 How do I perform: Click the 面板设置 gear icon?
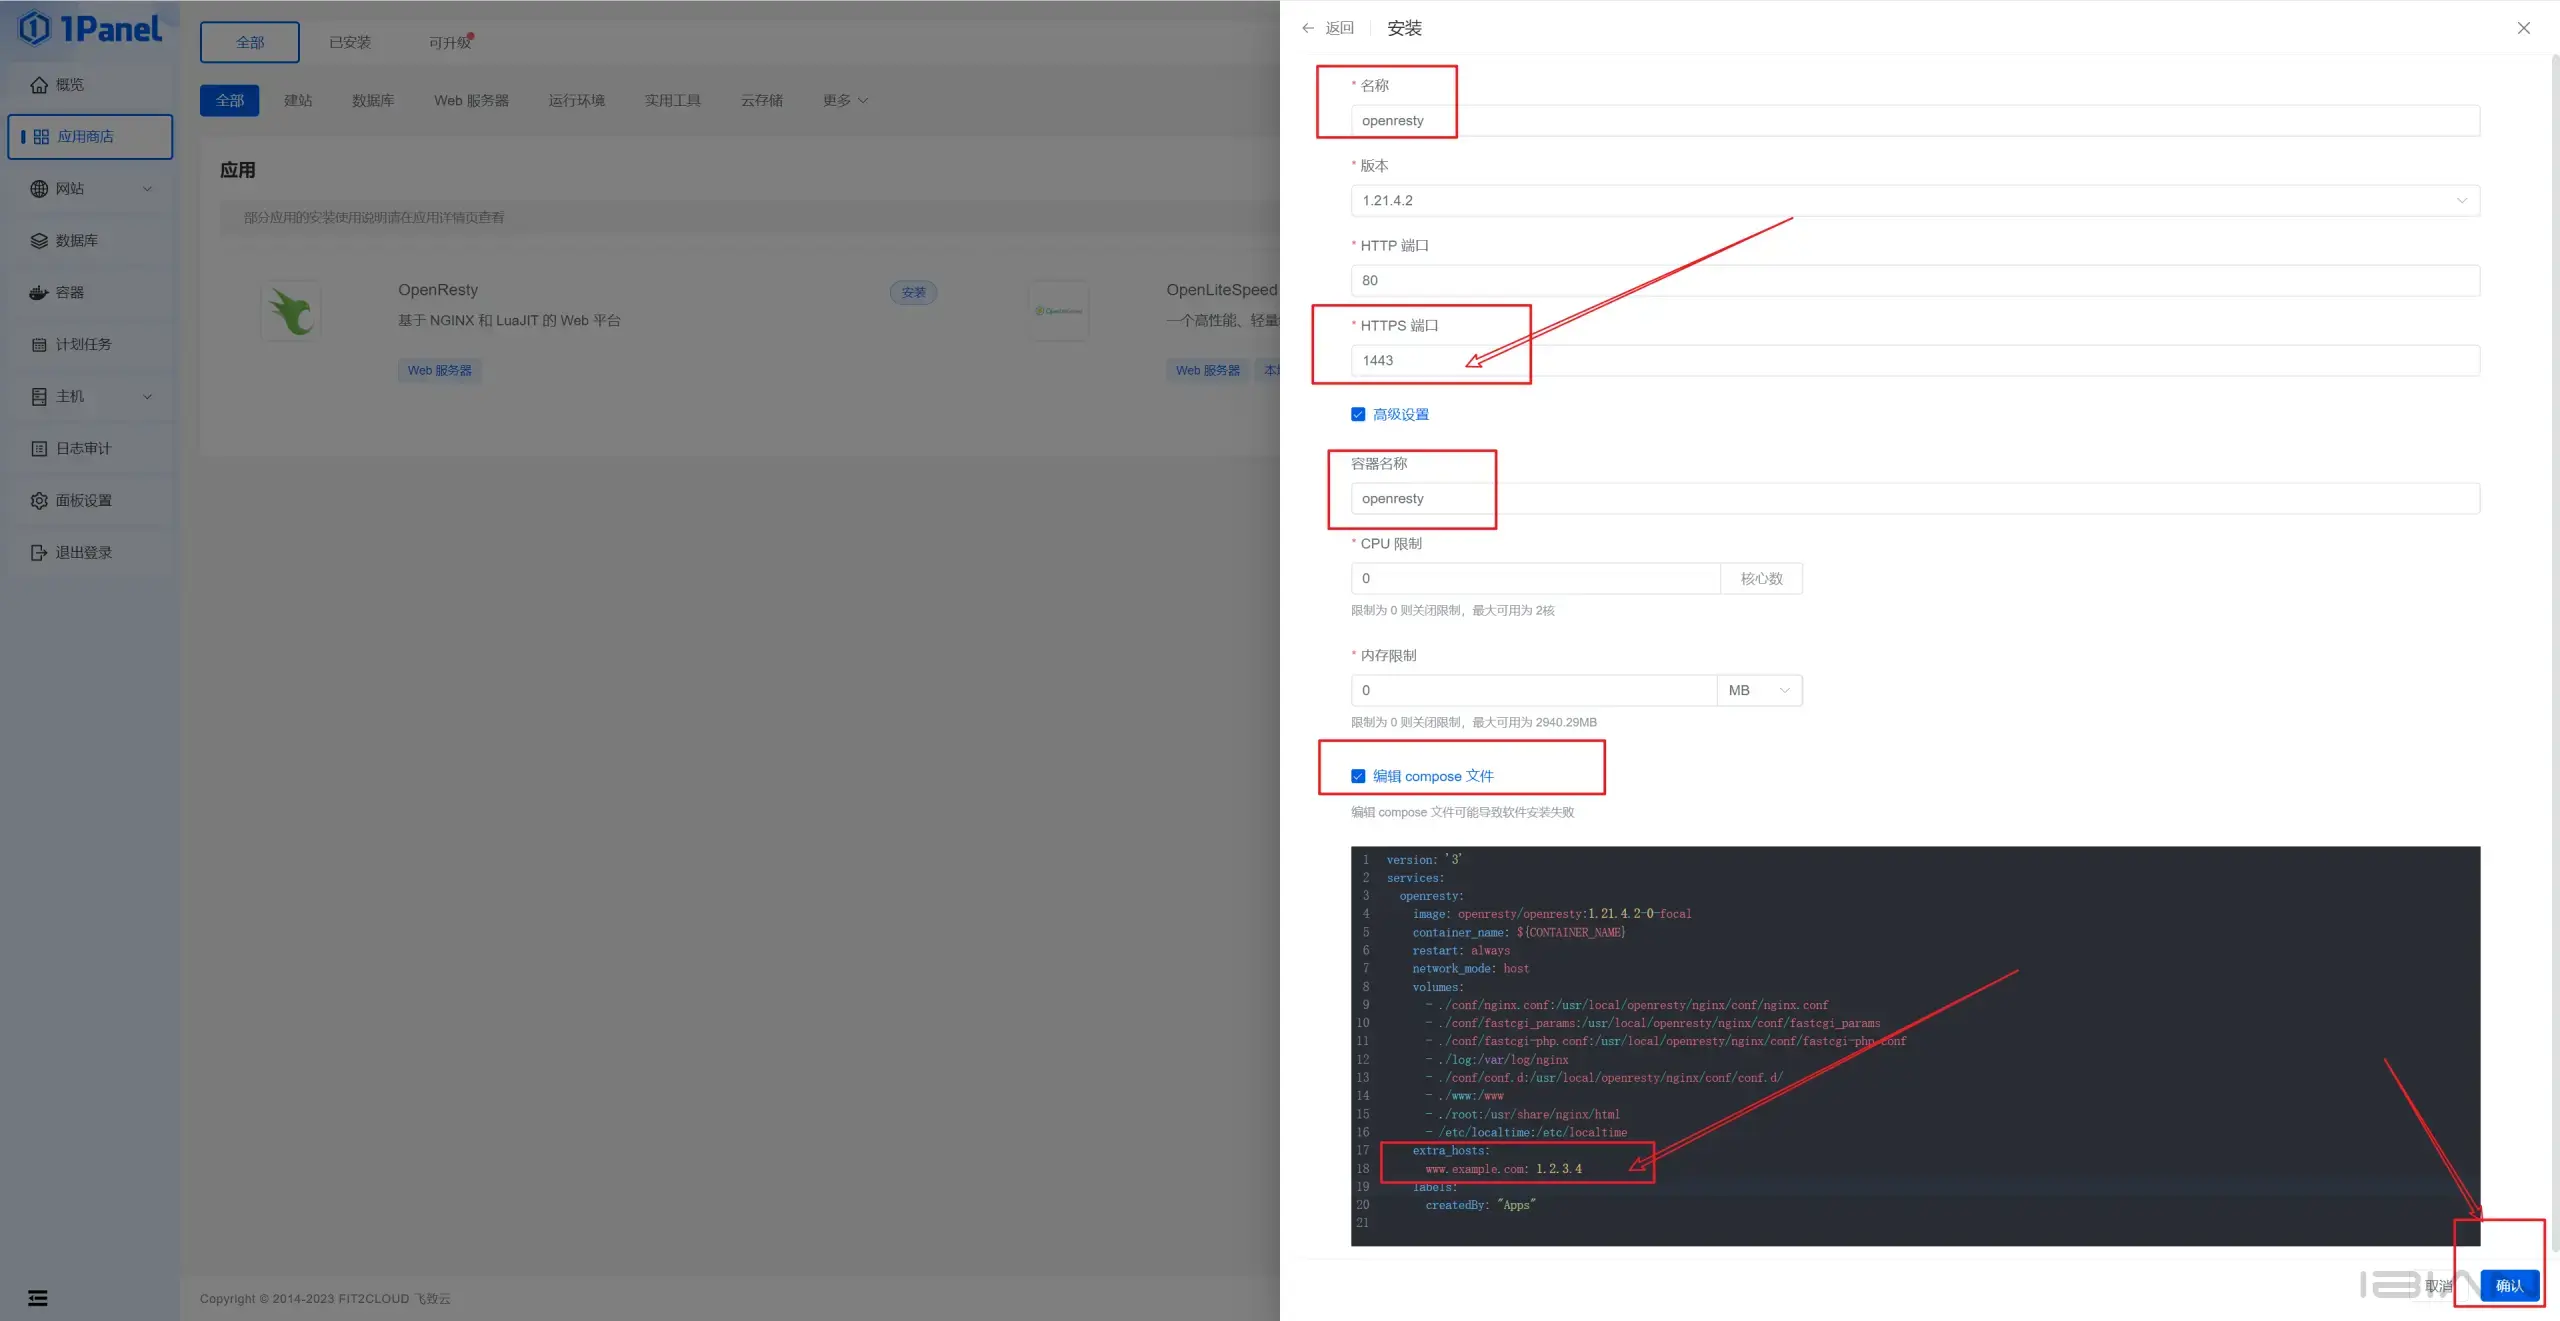tap(39, 501)
